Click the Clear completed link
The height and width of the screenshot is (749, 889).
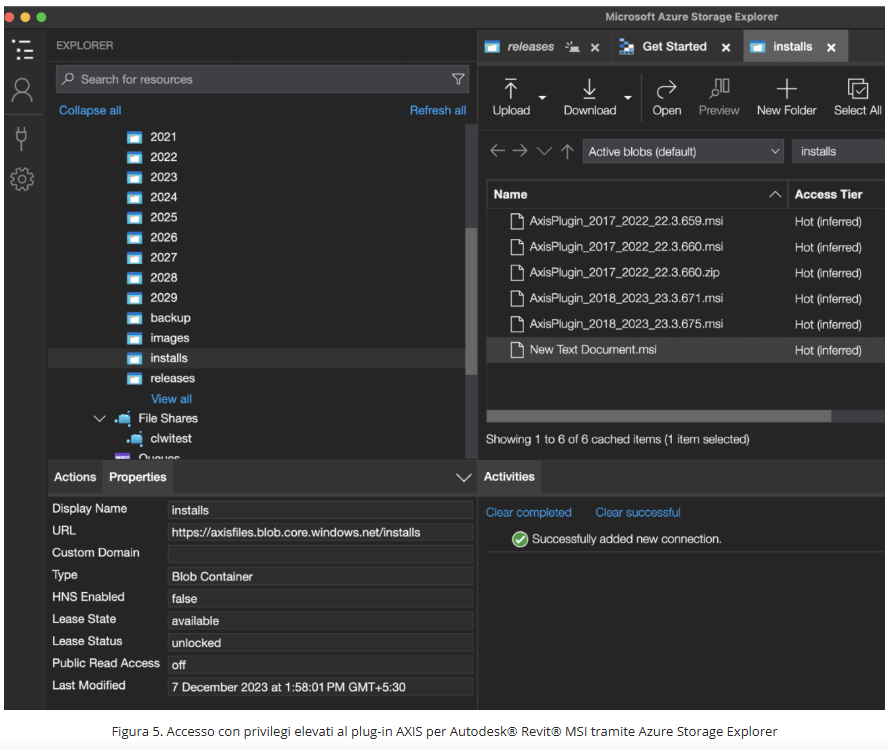click(528, 513)
